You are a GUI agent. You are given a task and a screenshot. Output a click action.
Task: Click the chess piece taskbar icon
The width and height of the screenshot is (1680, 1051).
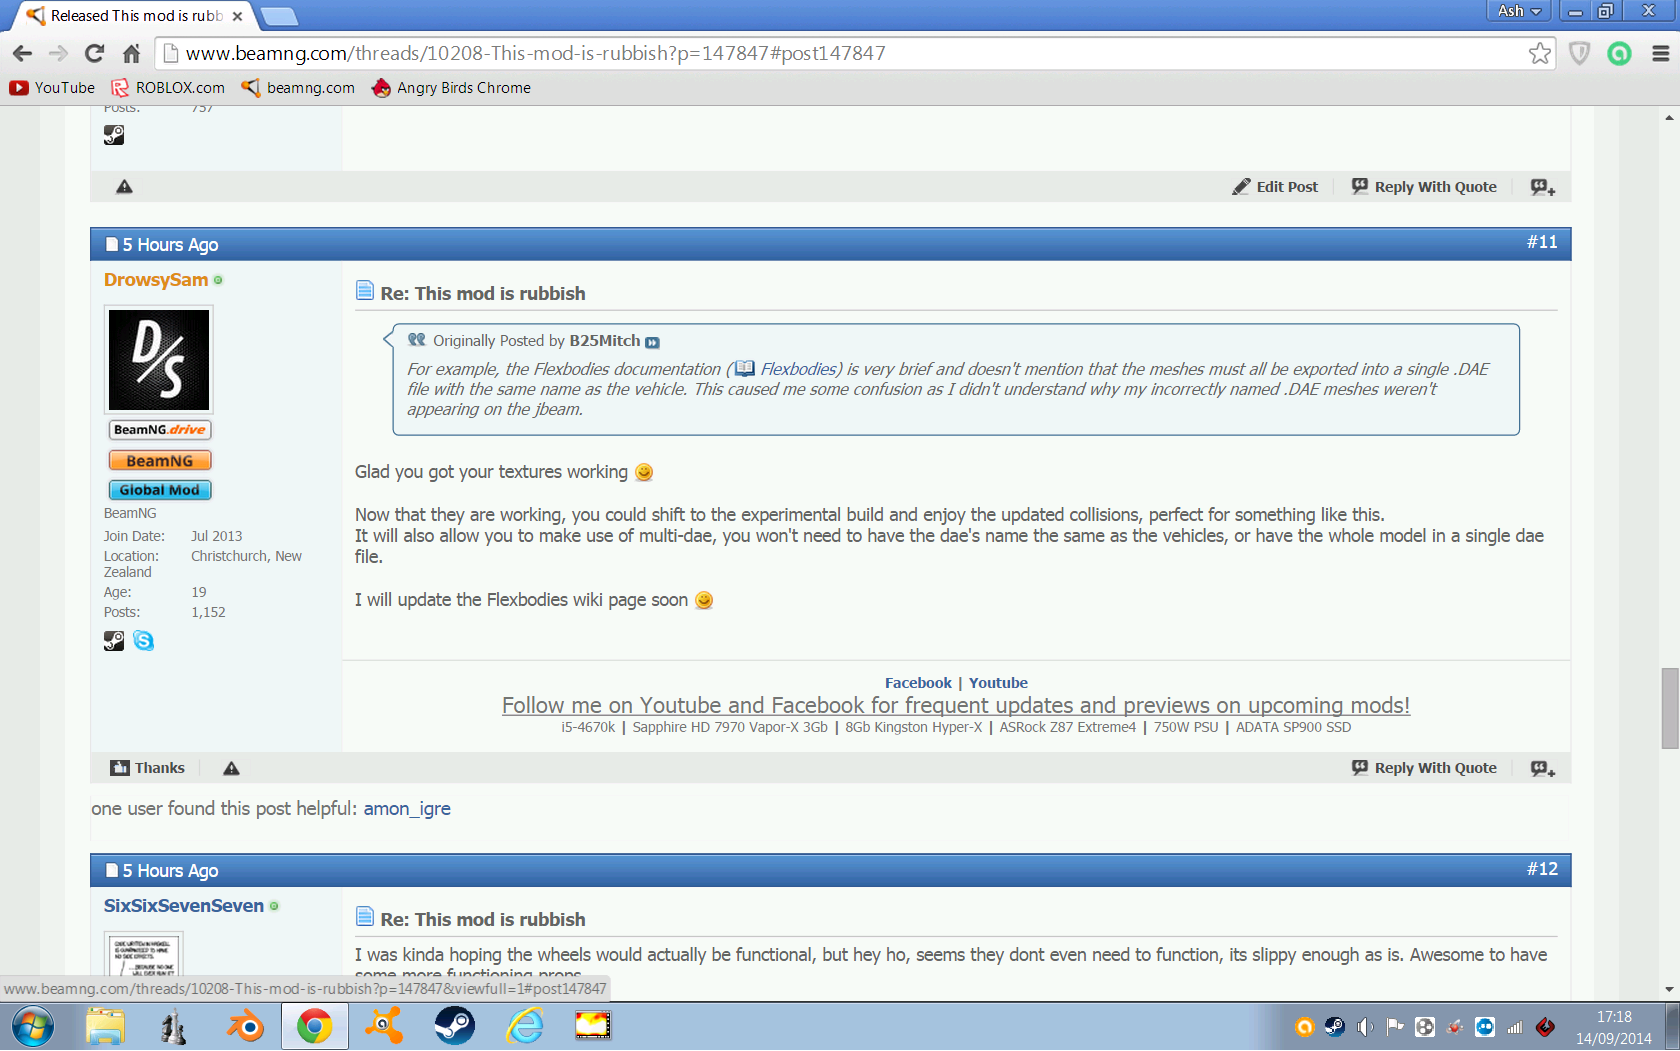(x=174, y=1027)
